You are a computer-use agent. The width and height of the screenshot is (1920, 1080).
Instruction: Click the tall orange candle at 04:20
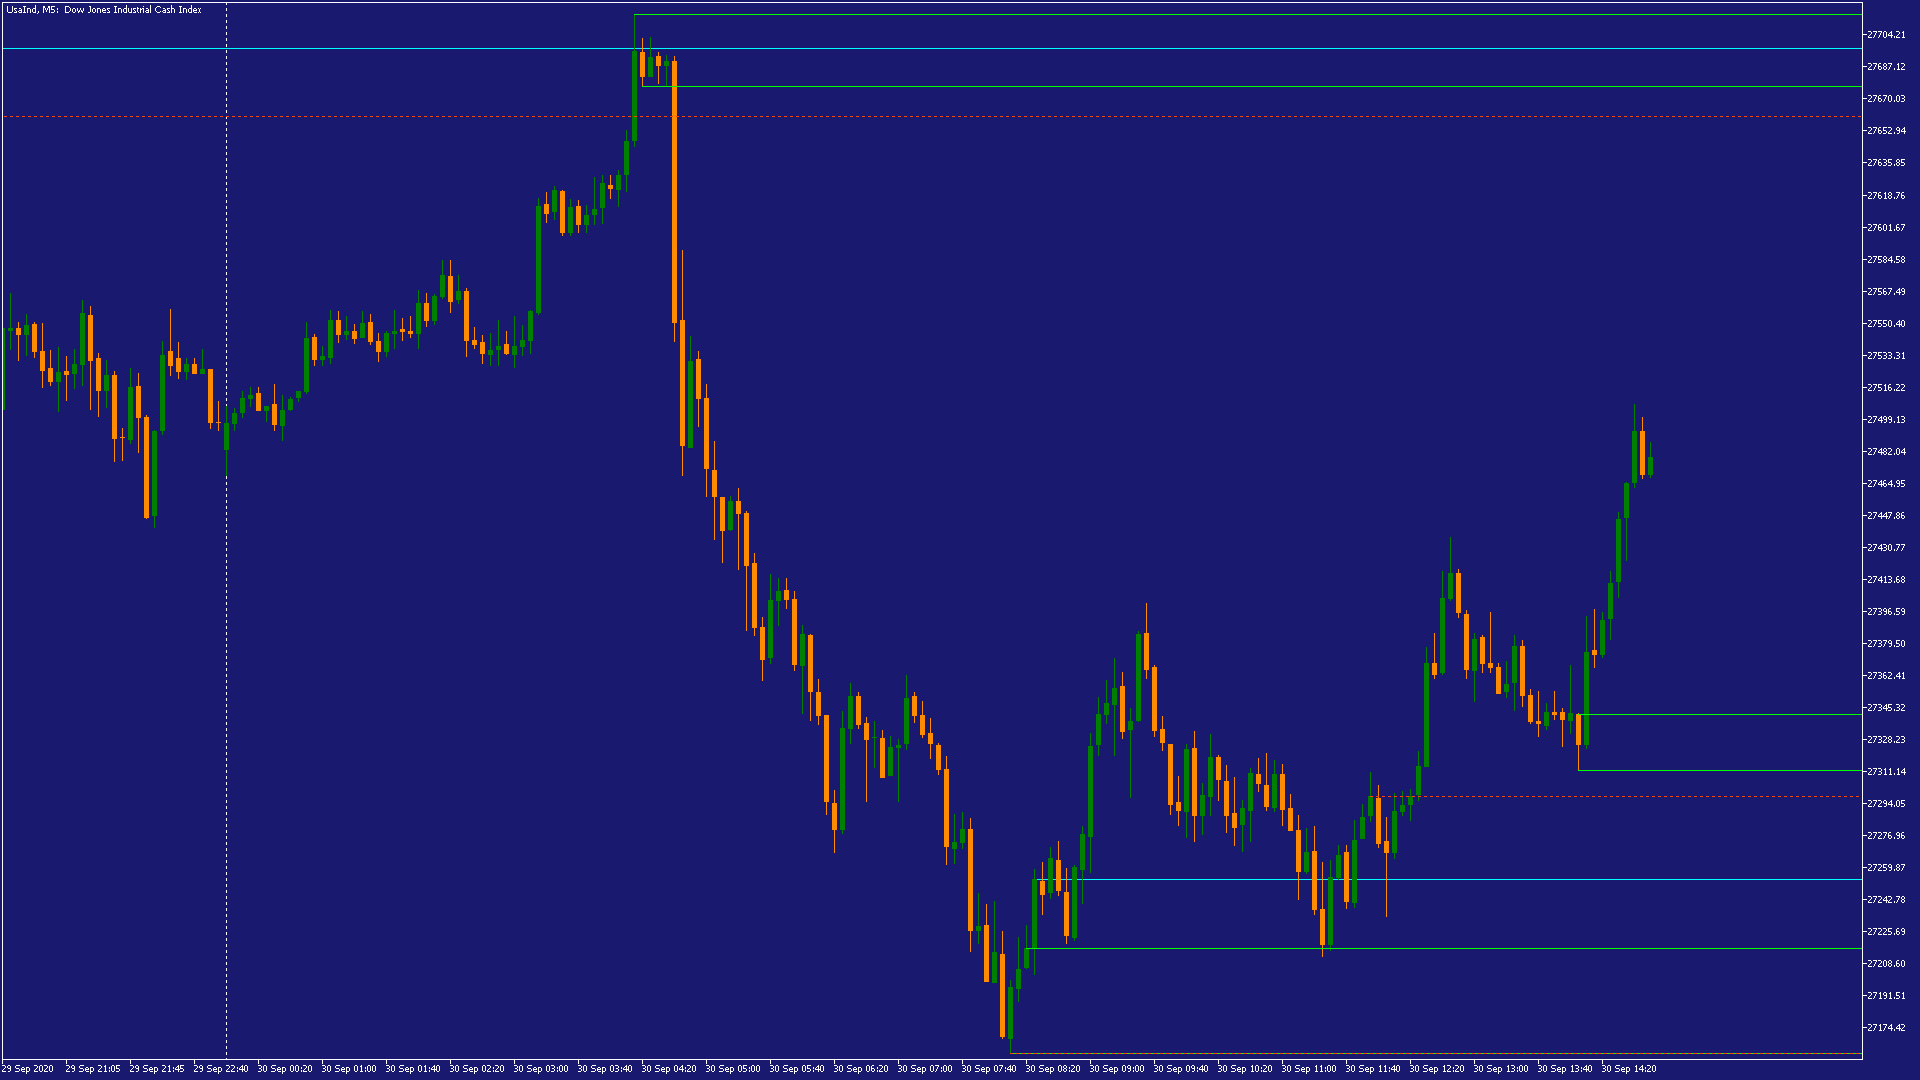pos(674,190)
